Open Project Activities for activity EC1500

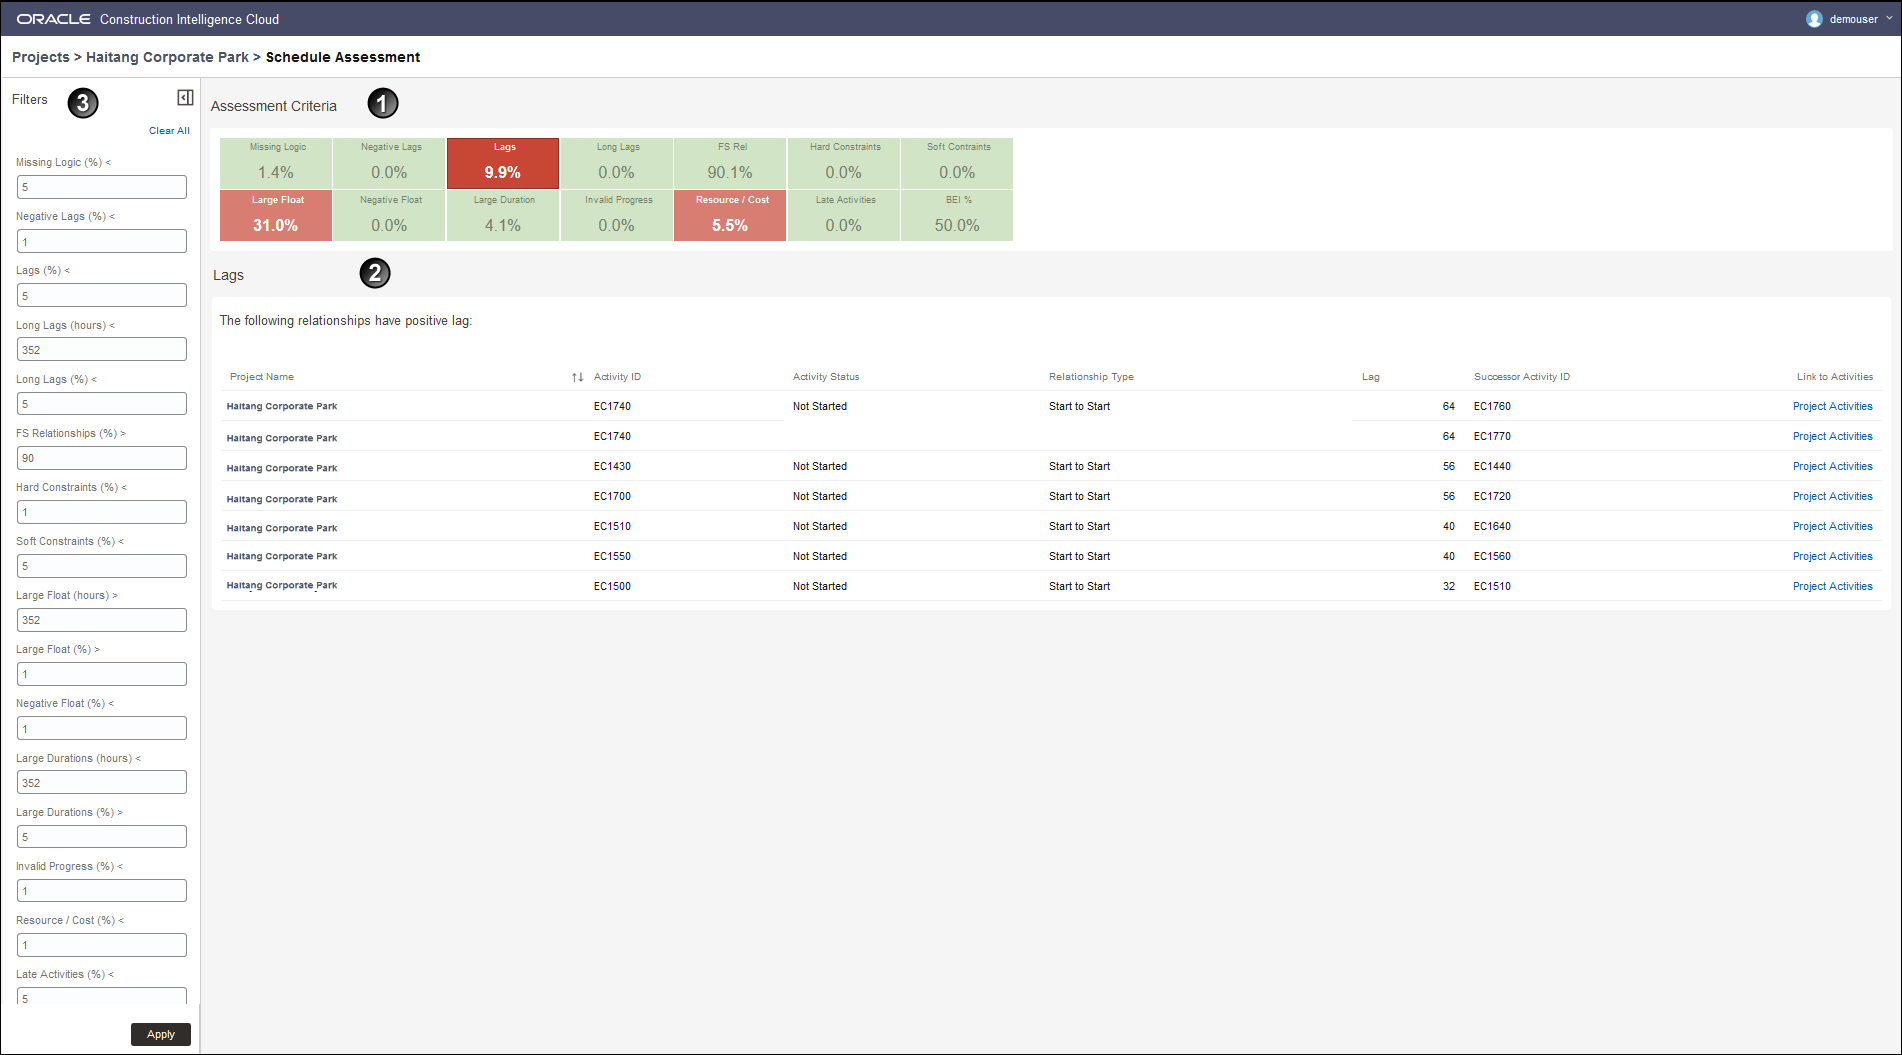[1832, 586]
